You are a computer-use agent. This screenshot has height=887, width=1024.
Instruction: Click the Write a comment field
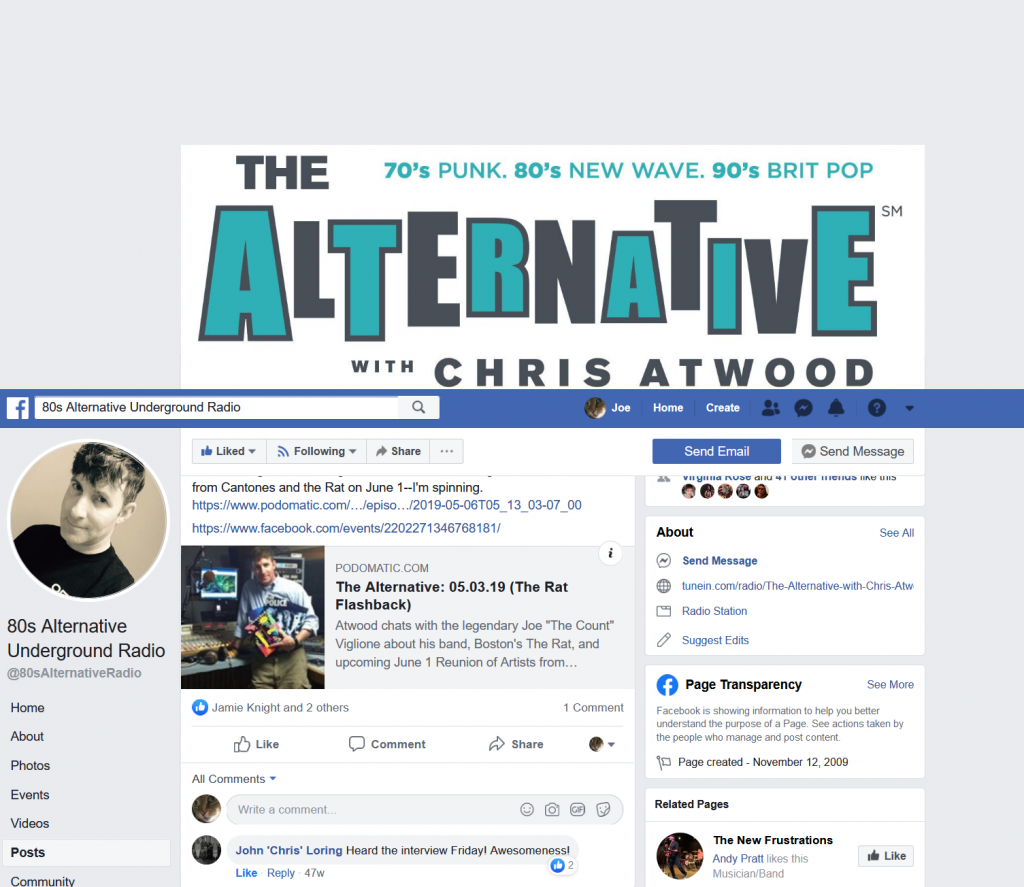(372, 810)
